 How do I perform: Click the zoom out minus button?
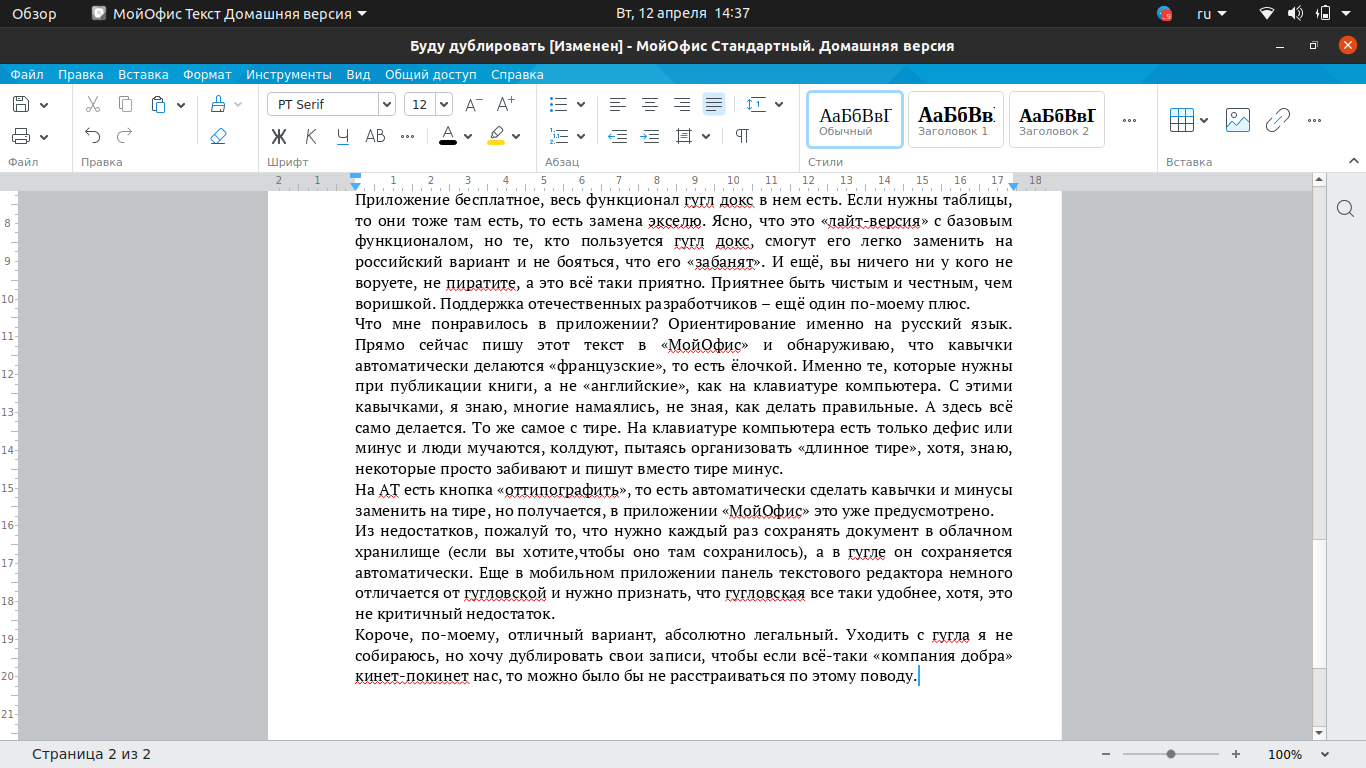click(1105, 754)
